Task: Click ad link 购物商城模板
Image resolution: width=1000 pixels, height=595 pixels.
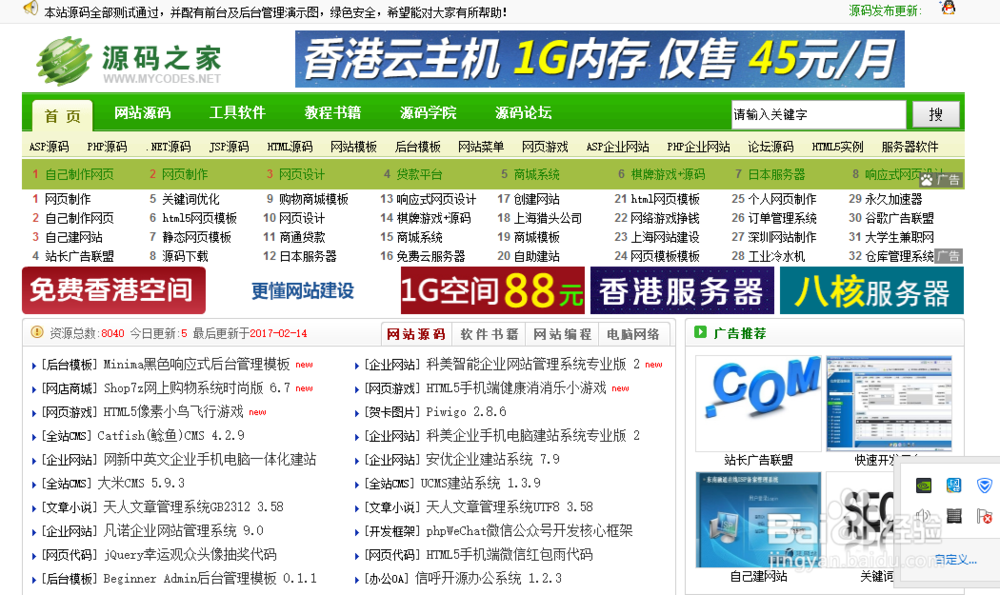Action: pos(313,199)
